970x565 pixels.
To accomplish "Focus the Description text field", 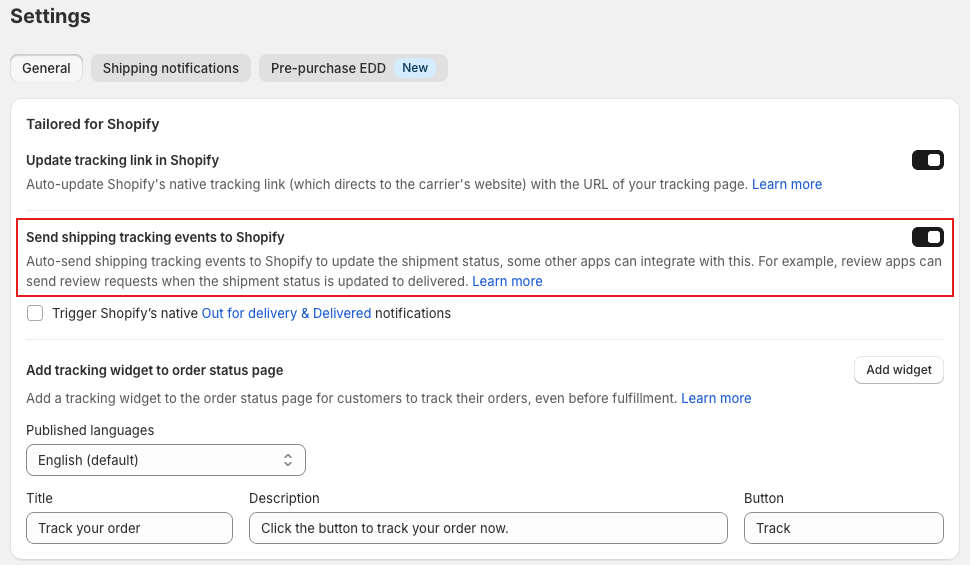I will tap(488, 528).
